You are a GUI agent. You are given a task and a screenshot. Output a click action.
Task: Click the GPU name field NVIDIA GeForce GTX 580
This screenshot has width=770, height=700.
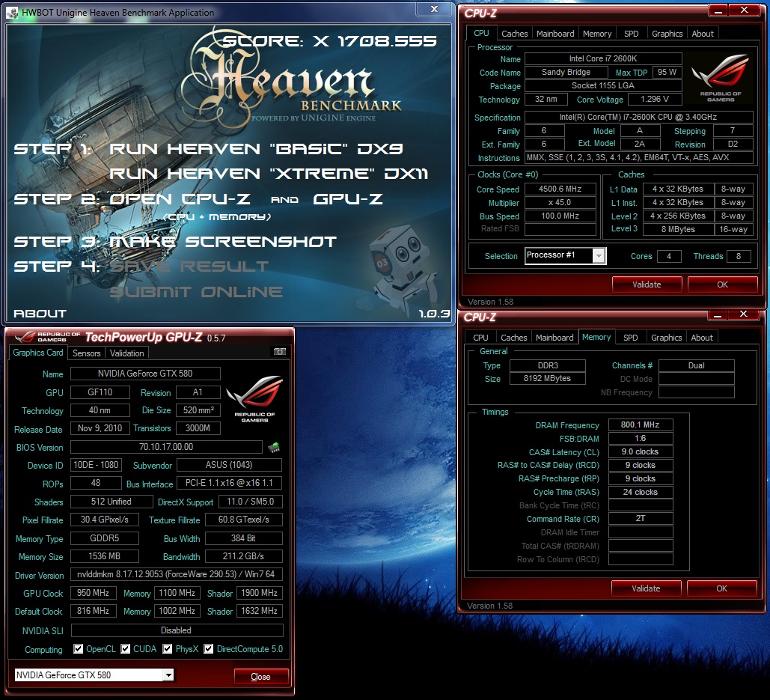pos(145,373)
